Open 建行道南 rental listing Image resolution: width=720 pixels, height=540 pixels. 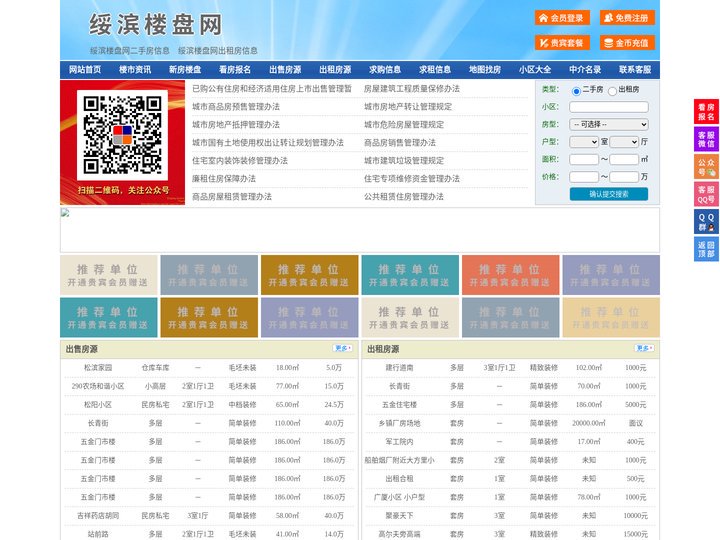coord(399,368)
